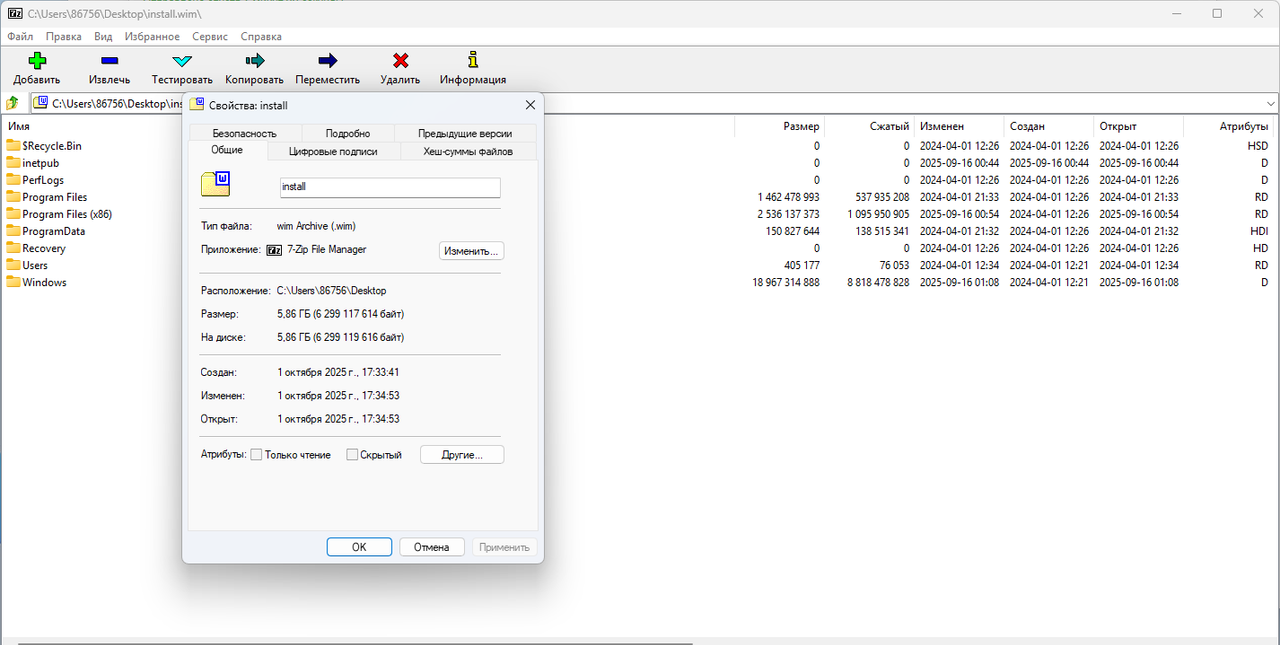
Task: Click the Program Files folder icon
Action: tap(13, 197)
